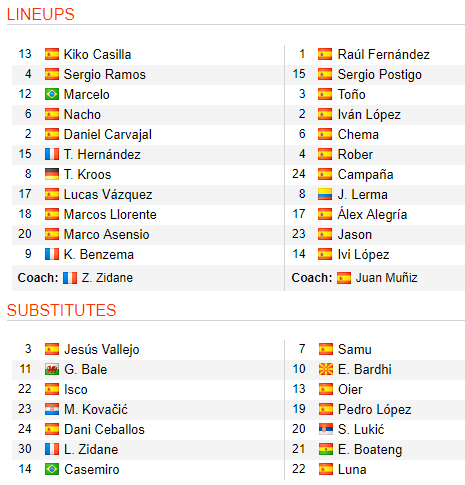Image resolution: width=465 pixels, height=485 pixels.
Task: Open Álex Alegría player link
Action: (372, 214)
